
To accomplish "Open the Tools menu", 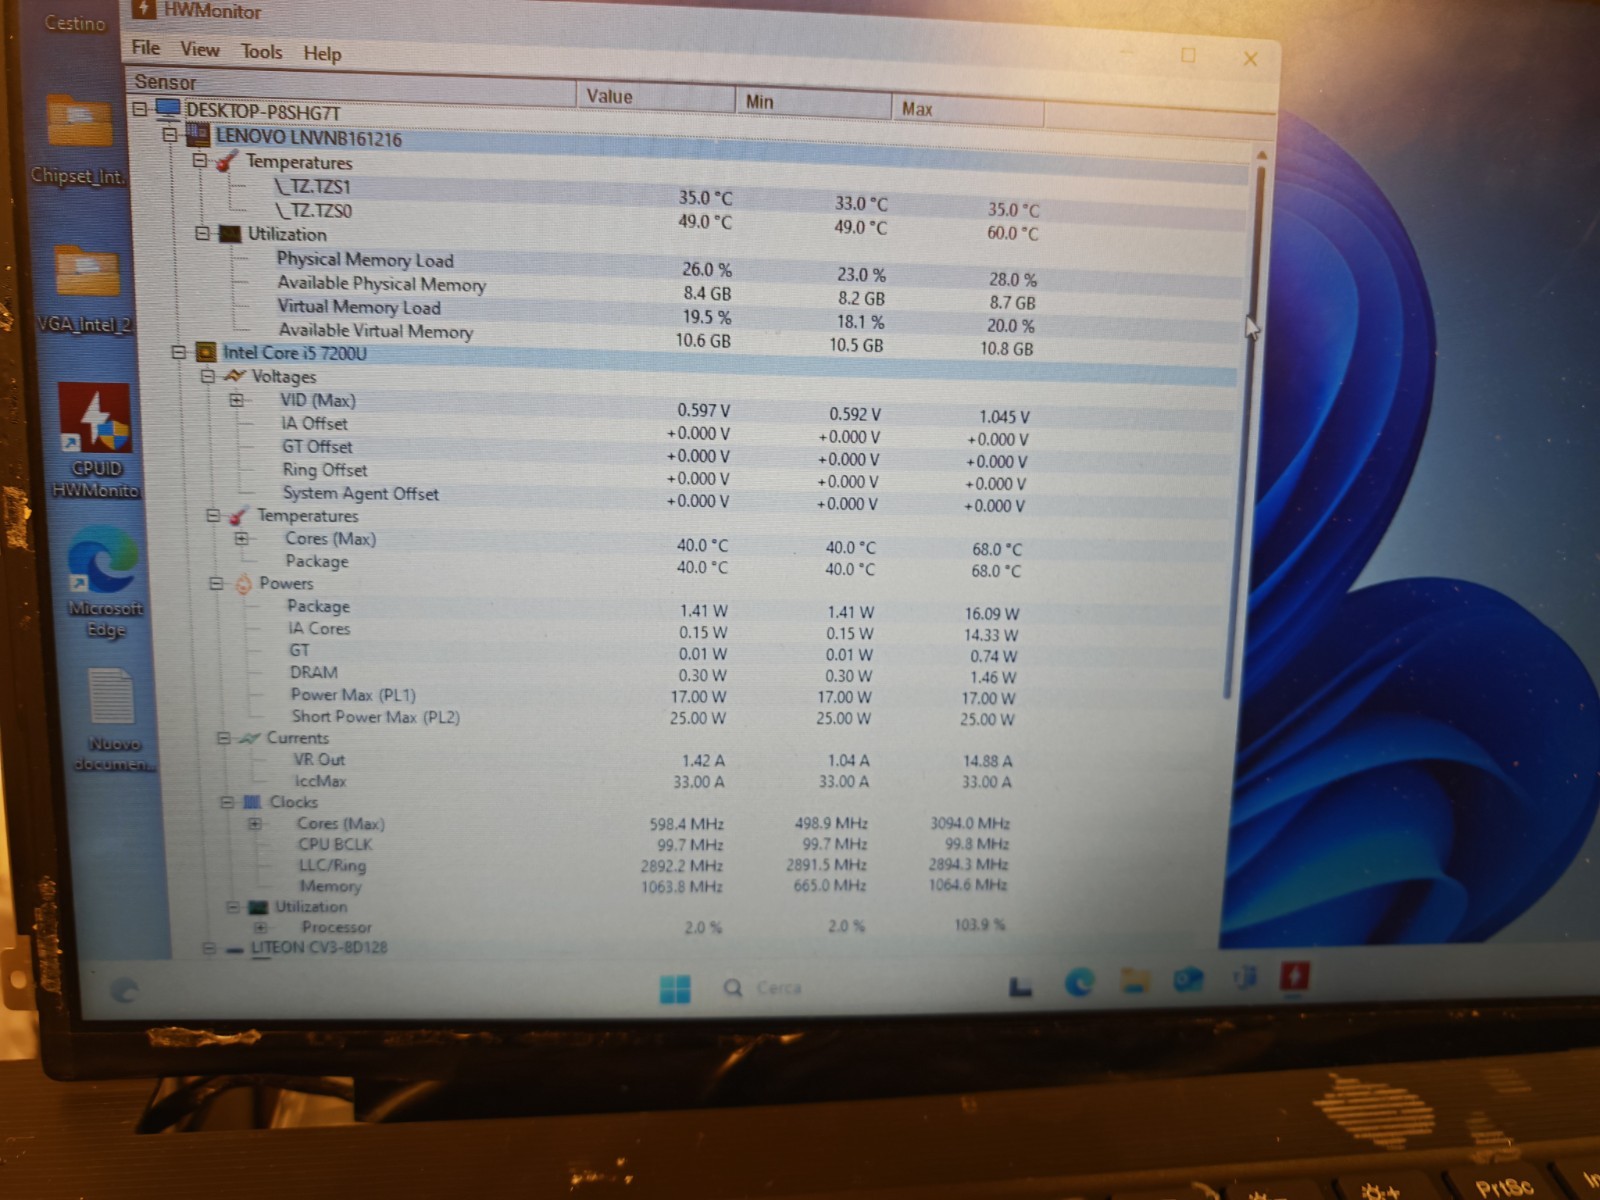I will tap(261, 51).
